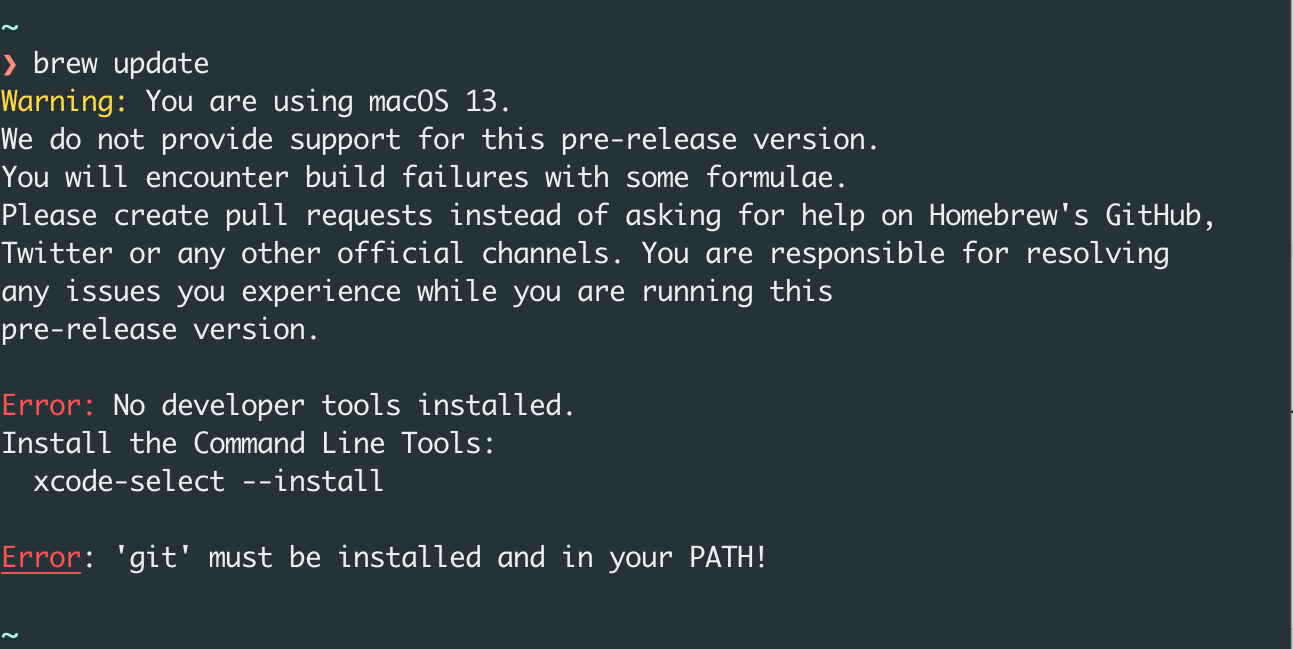Click the "brew update" command text

(121, 64)
